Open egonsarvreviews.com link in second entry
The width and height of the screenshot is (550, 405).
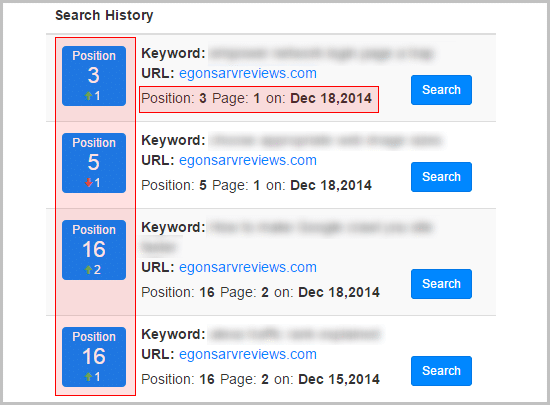pyautogui.click(x=248, y=160)
